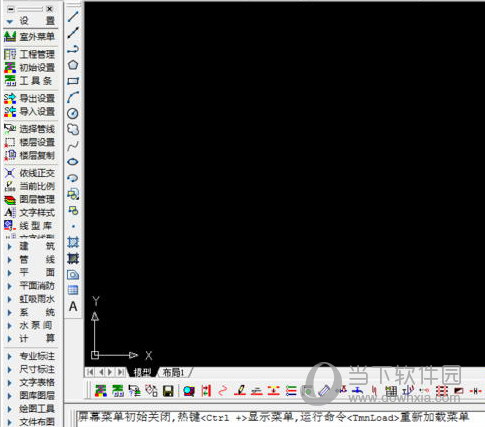Select the Point tool
Screen dimensions: 485x427
coord(73,226)
